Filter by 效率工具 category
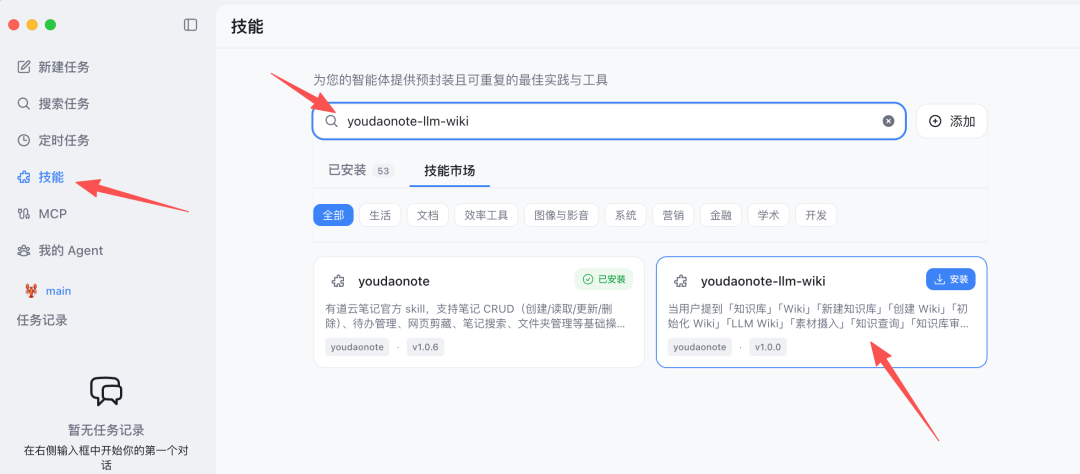The image size is (1080, 474). pos(486,215)
